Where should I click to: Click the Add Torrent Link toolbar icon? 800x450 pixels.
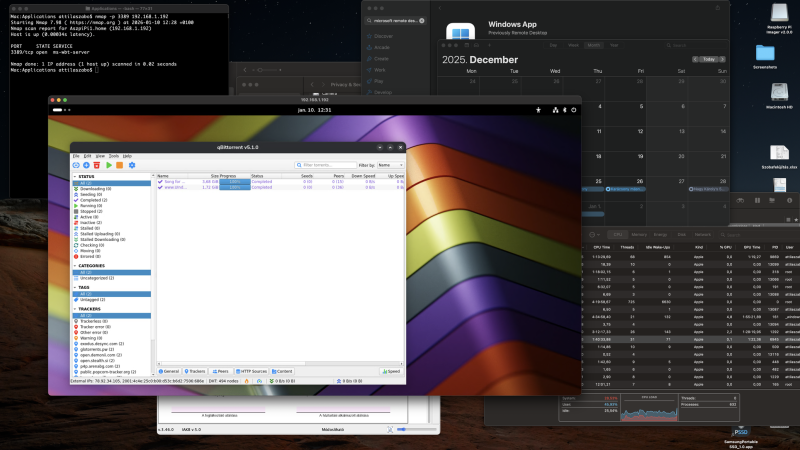click(x=75, y=165)
